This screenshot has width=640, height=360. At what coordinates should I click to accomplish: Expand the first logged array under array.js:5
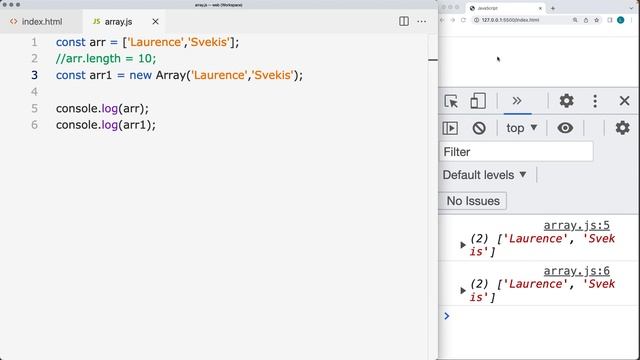(462, 245)
